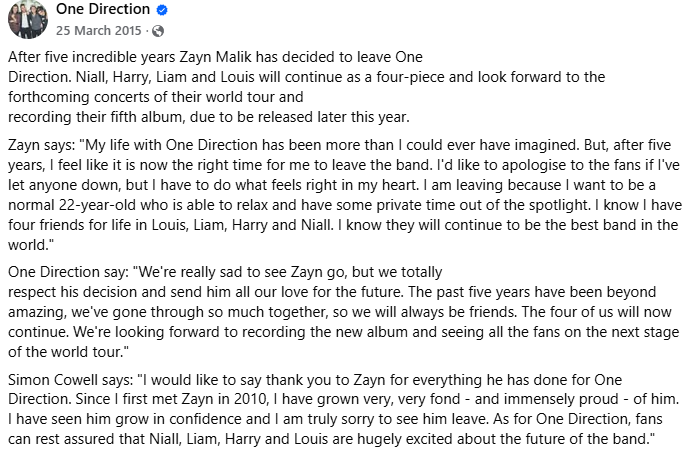Click the globe public privacy icon
691x451 pixels.
coord(157,30)
